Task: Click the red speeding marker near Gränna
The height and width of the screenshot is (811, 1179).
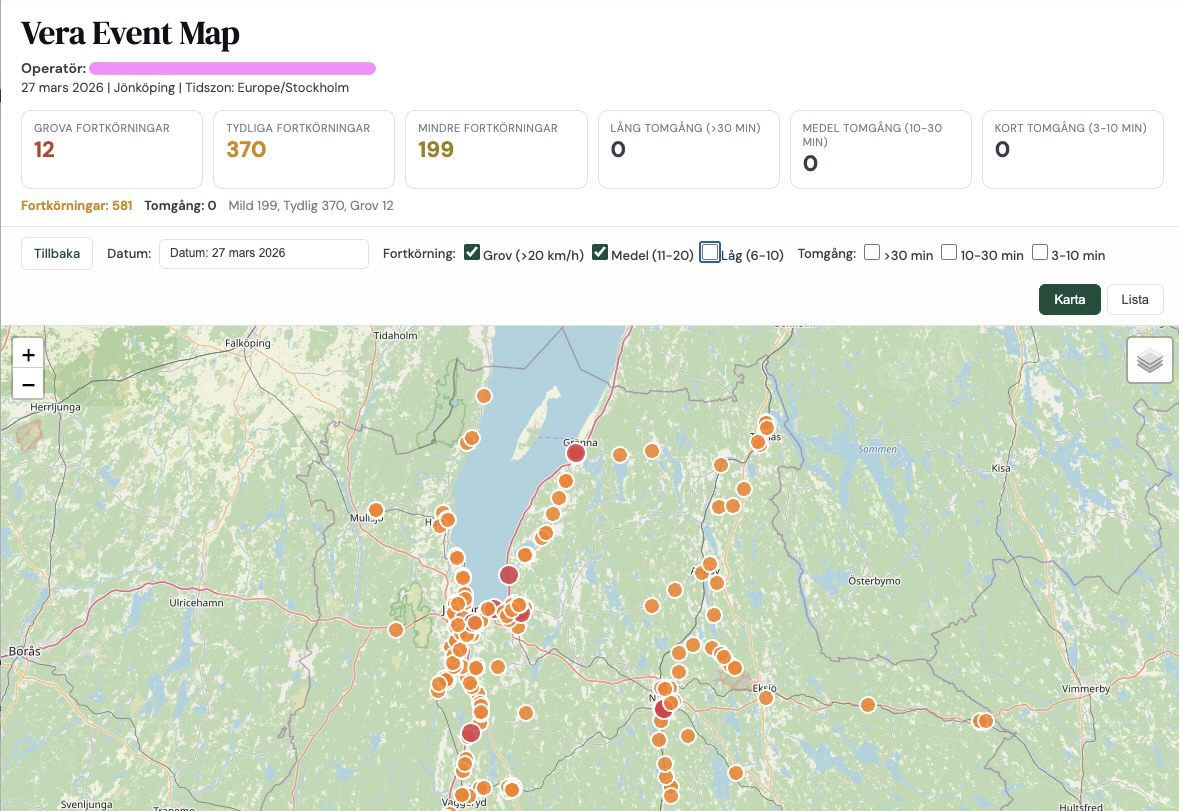Action: [575, 453]
